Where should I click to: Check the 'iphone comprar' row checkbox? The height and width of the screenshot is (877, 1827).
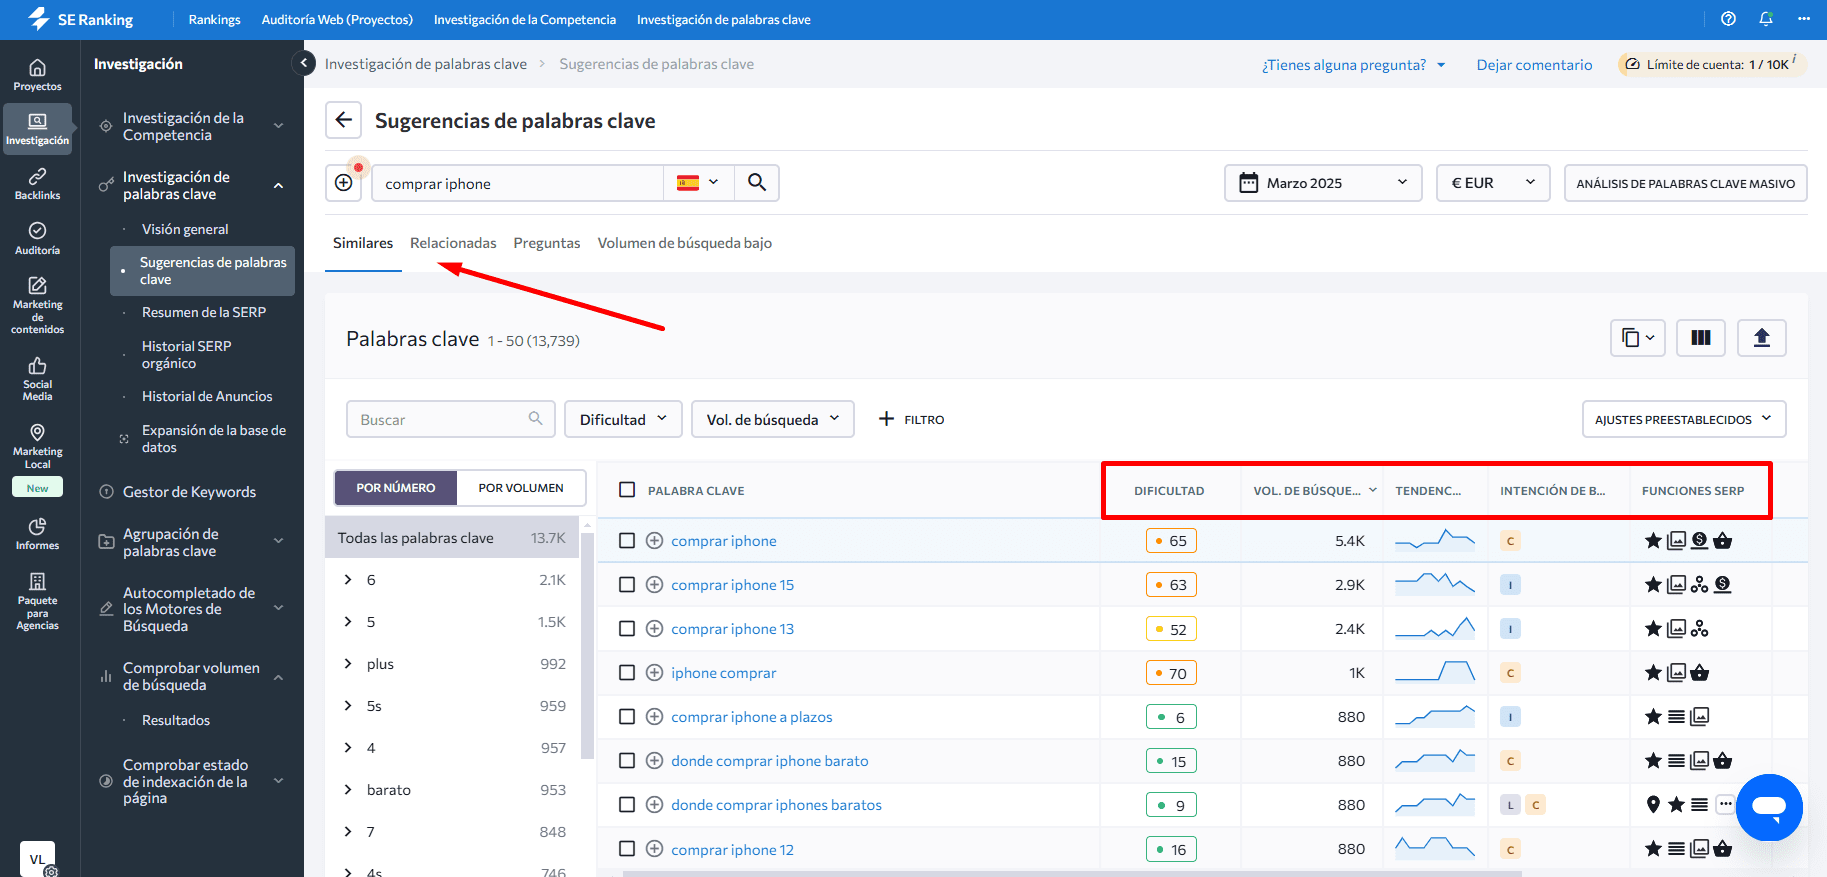(x=627, y=673)
